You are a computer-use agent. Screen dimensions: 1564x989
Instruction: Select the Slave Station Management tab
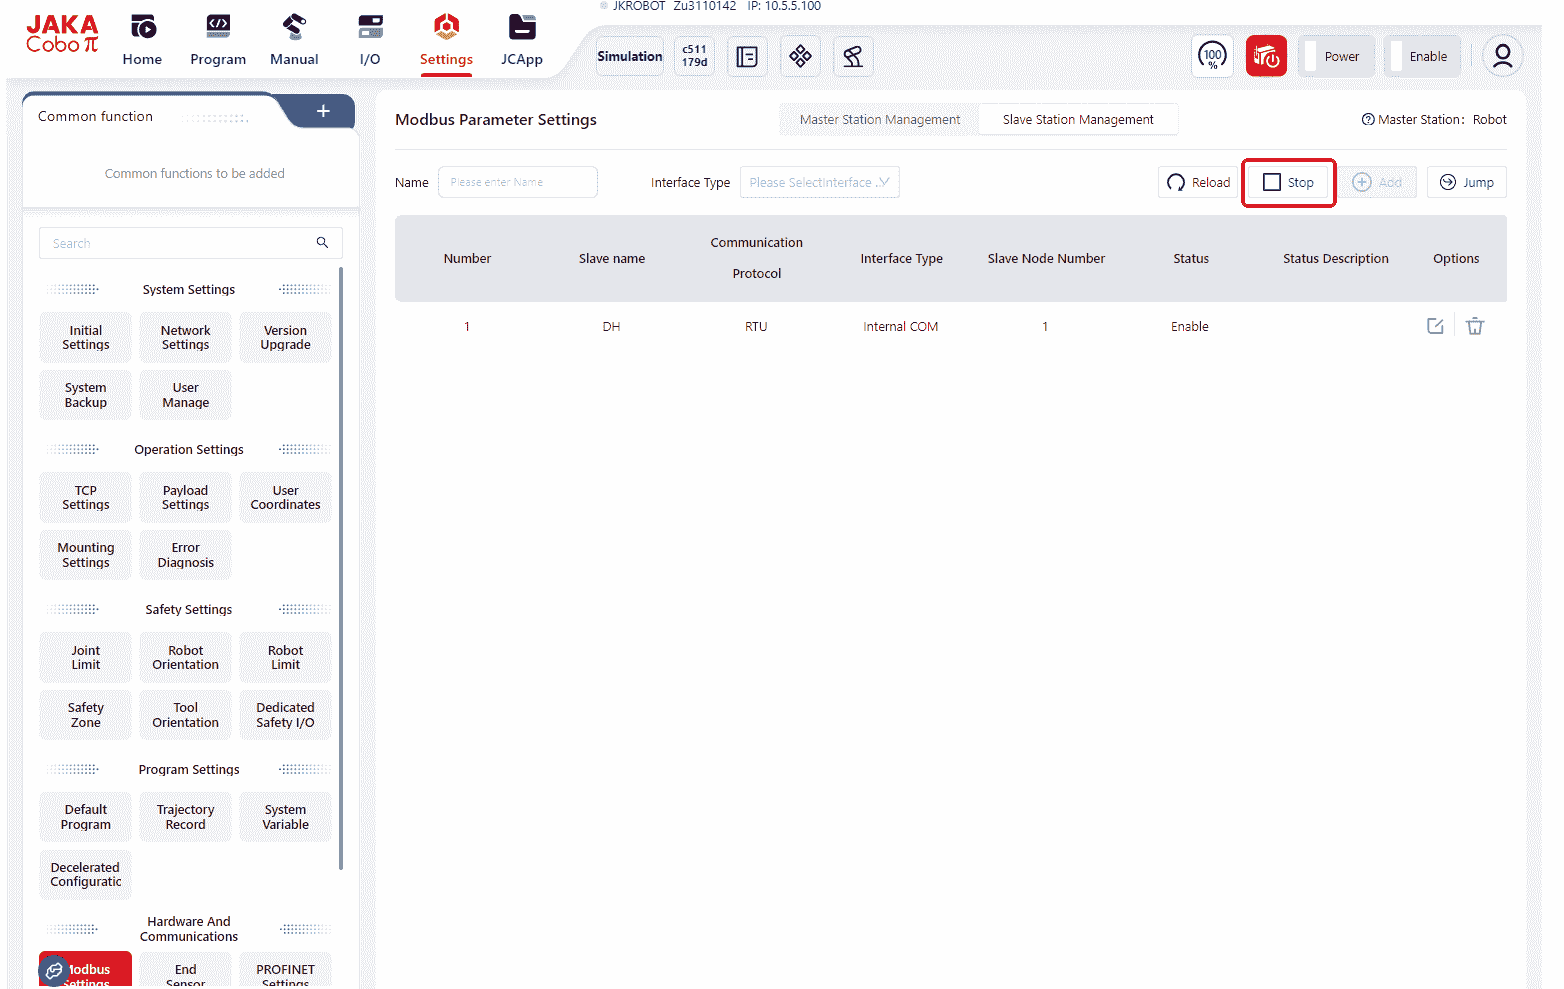(1077, 119)
